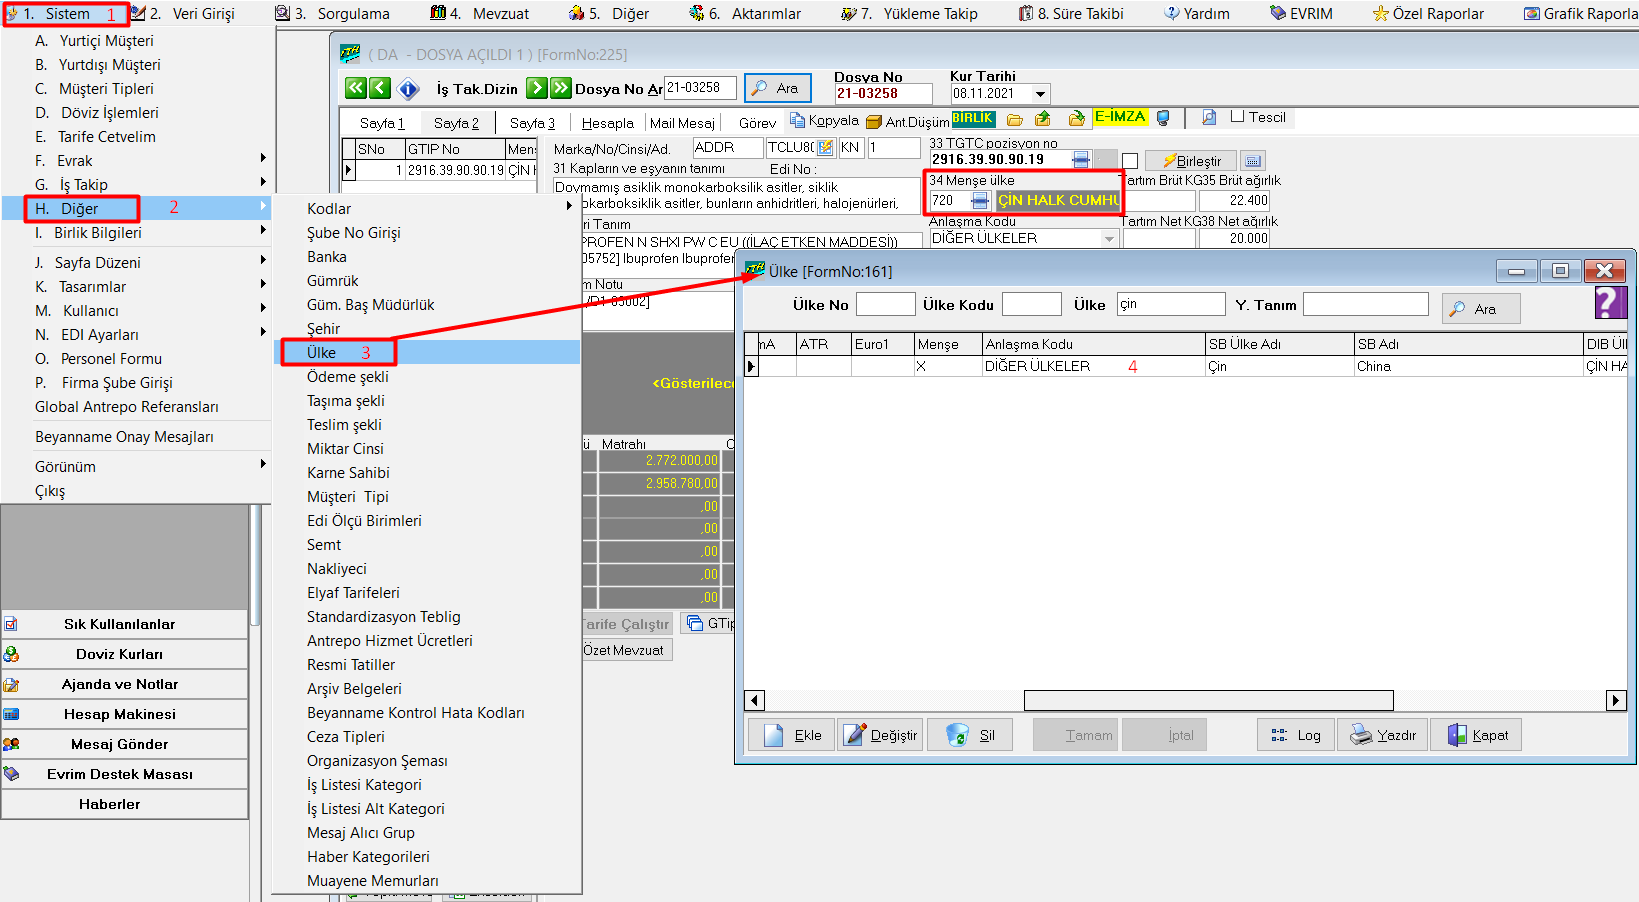Open the blue info icon in the file toolbar
The width and height of the screenshot is (1639, 902).
tap(408, 89)
